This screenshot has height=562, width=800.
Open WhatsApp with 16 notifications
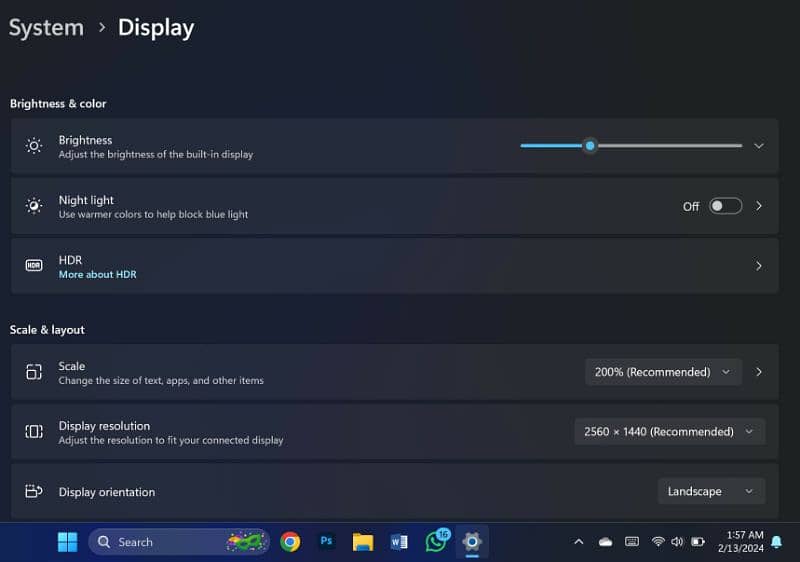(x=436, y=542)
